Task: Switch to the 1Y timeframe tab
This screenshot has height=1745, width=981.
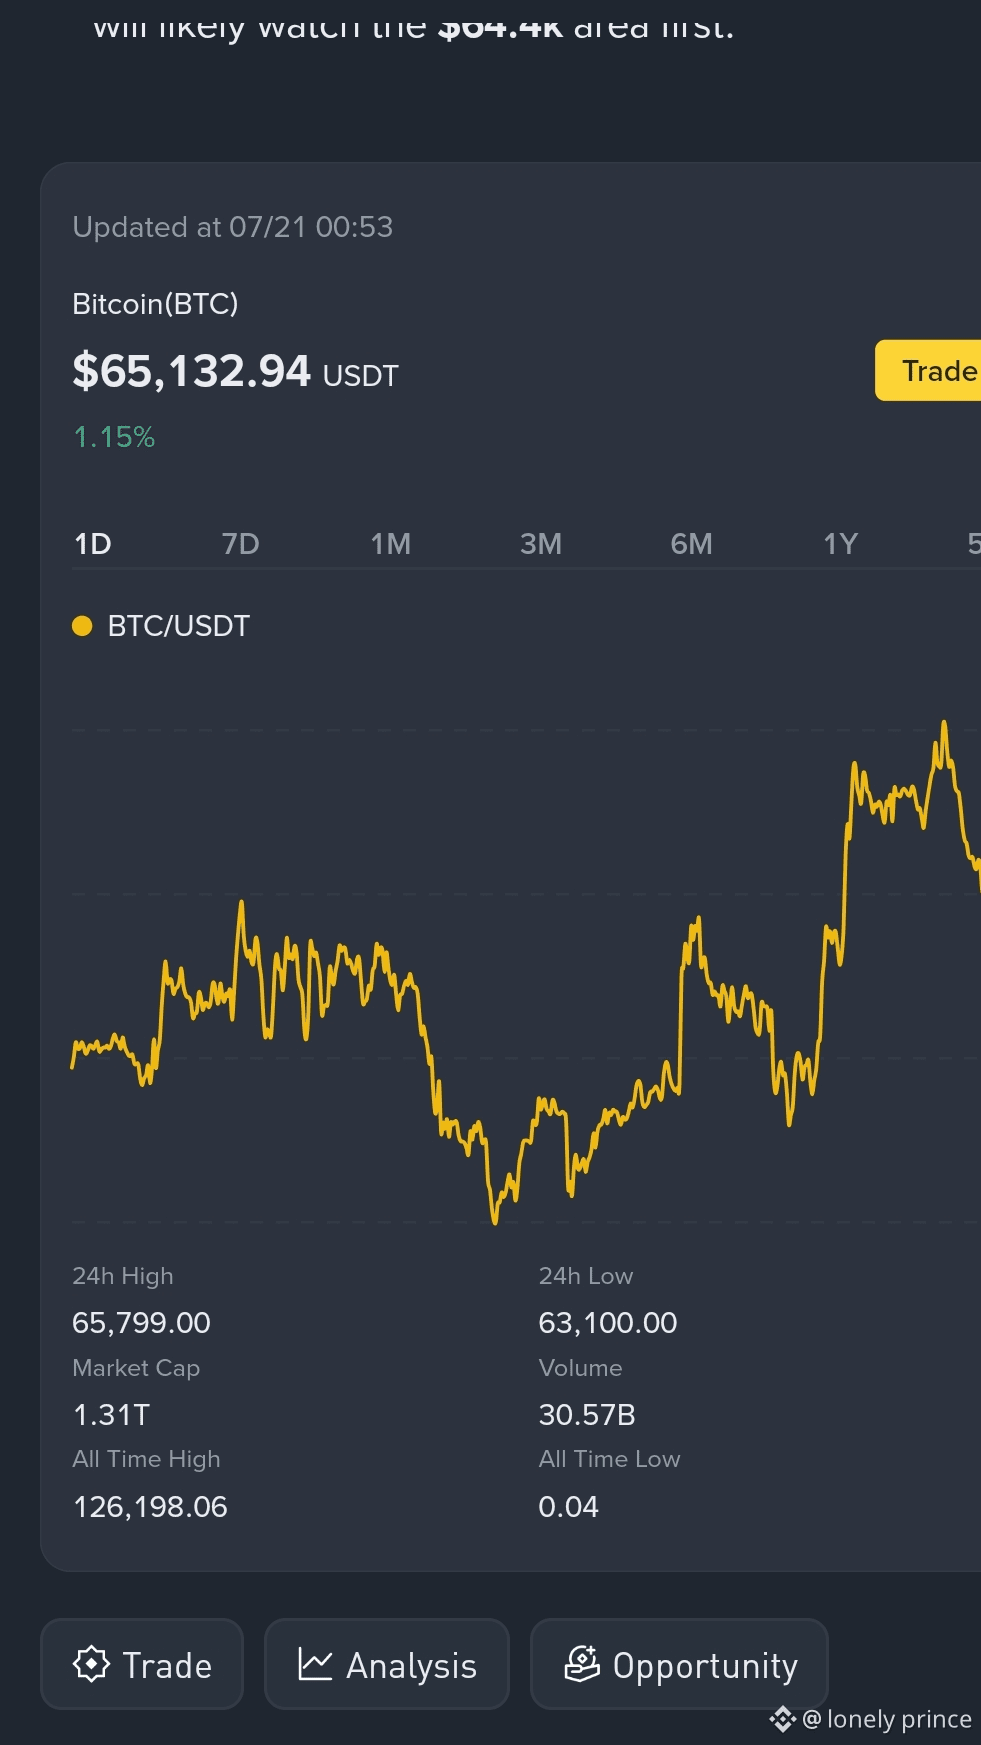Action: pos(841,544)
